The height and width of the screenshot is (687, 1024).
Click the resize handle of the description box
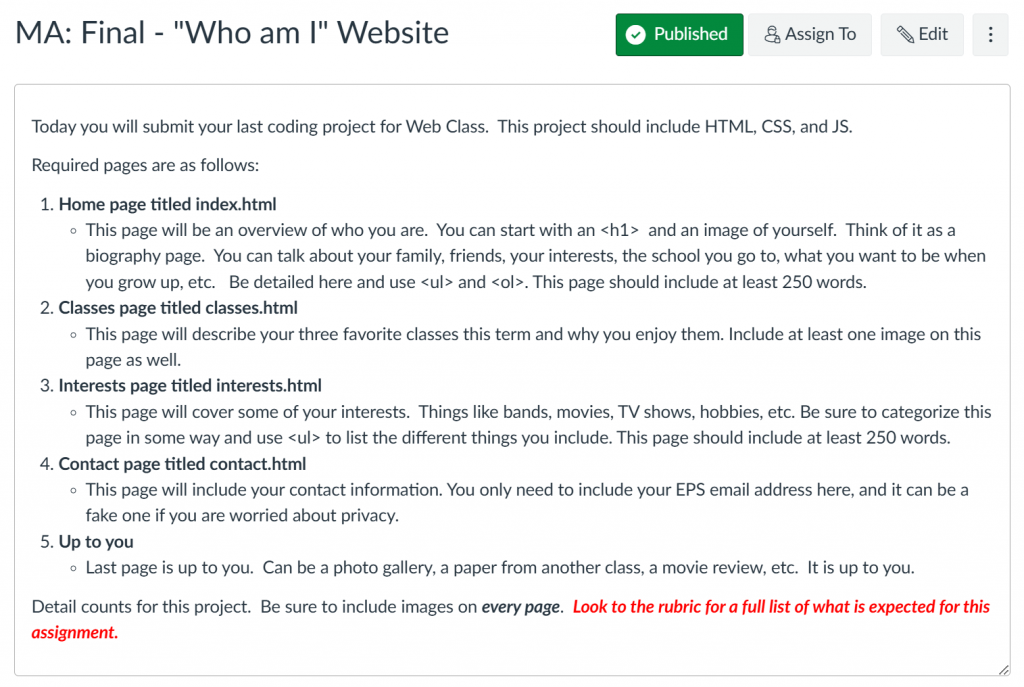[1003, 669]
